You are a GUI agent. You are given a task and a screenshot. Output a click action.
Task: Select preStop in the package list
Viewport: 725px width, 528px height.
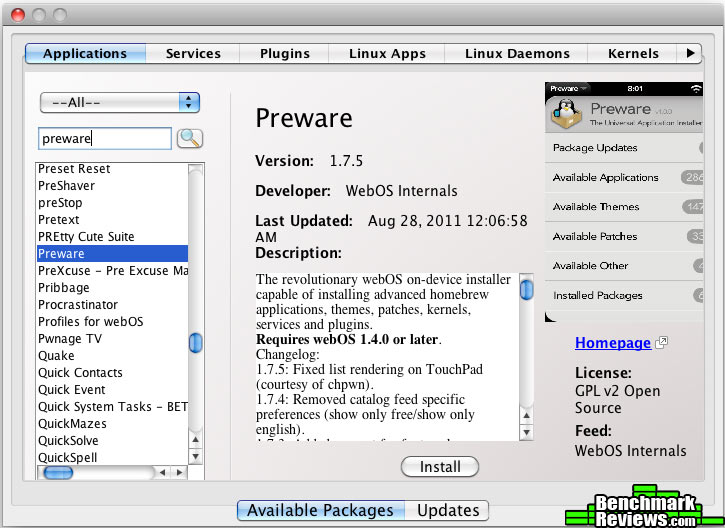(112, 203)
